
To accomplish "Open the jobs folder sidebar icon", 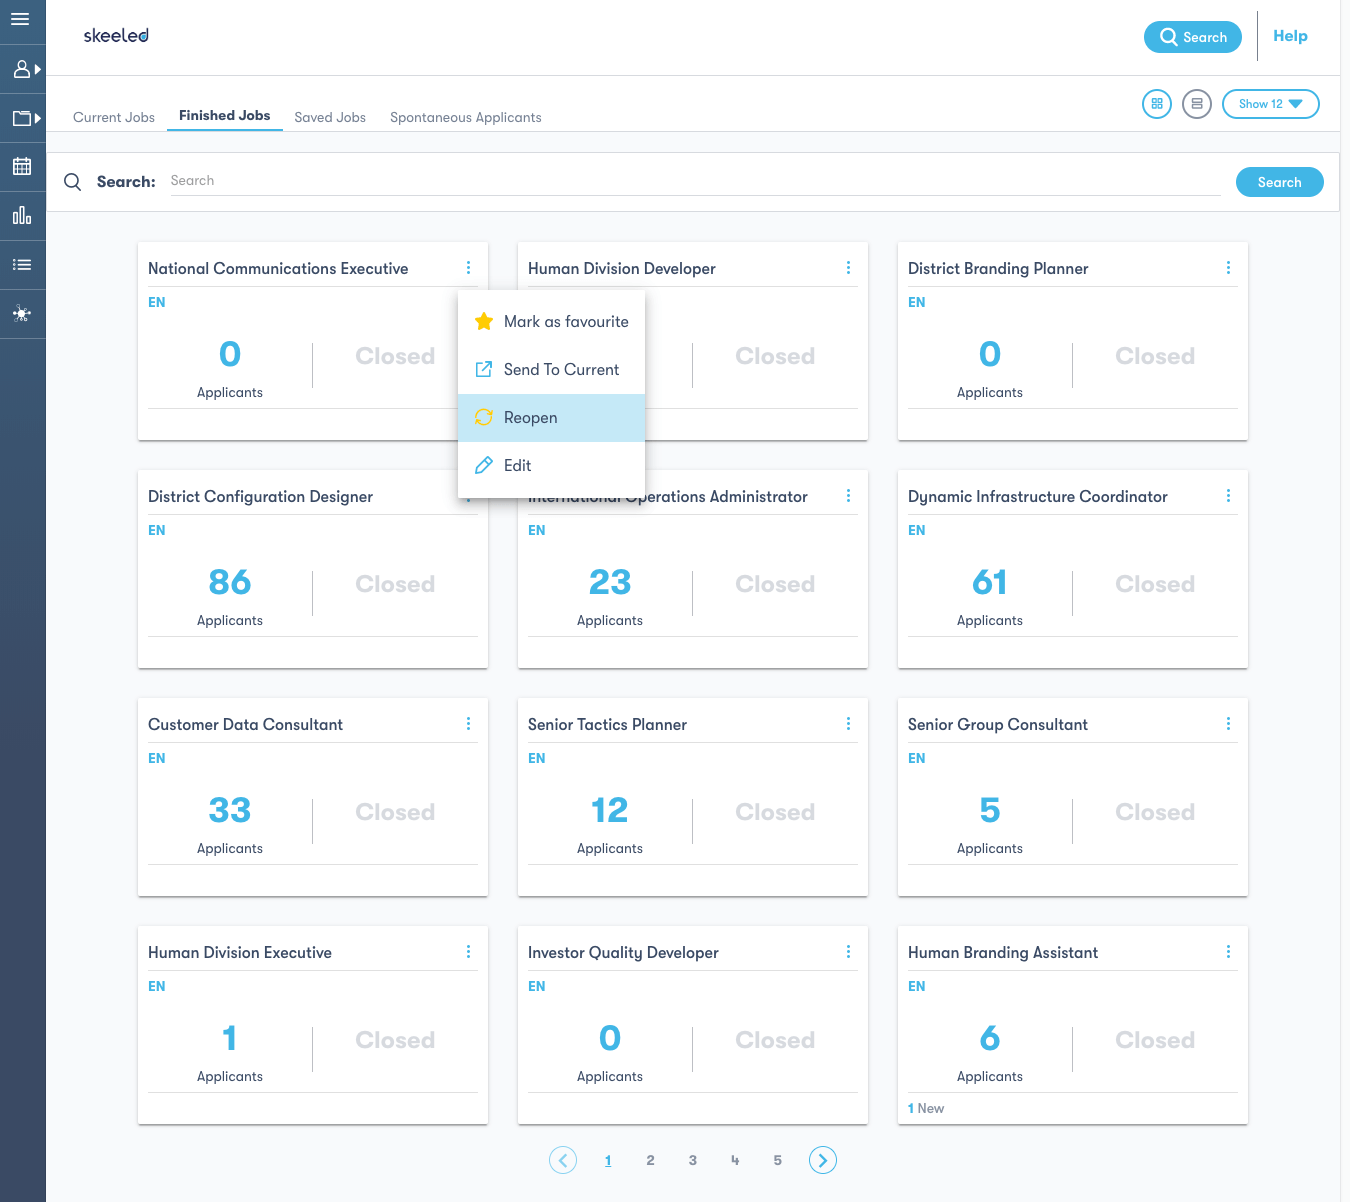I will tap(22, 118).
